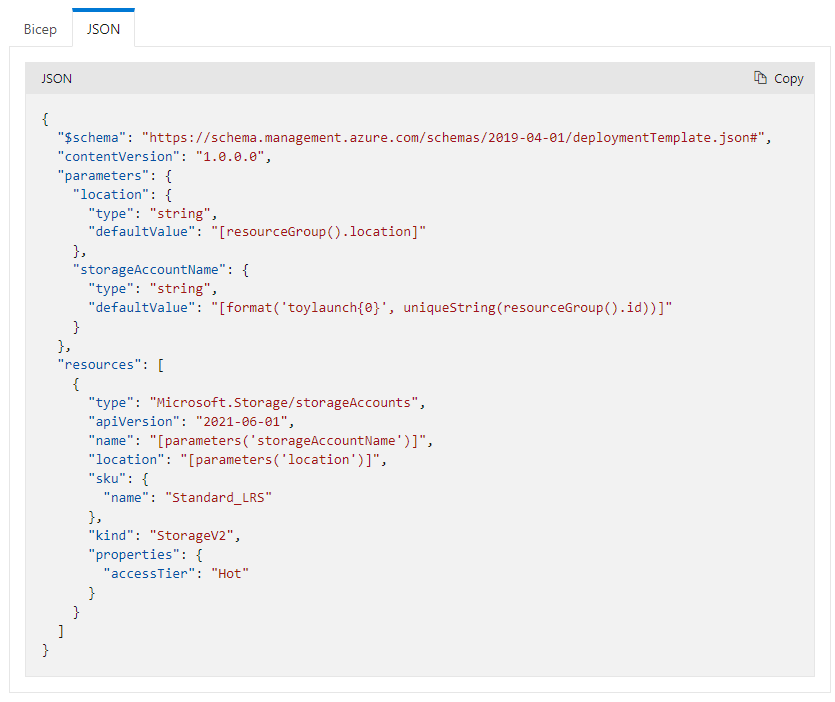
Task: Click the "Hot" access tier value
Action: 229,574
